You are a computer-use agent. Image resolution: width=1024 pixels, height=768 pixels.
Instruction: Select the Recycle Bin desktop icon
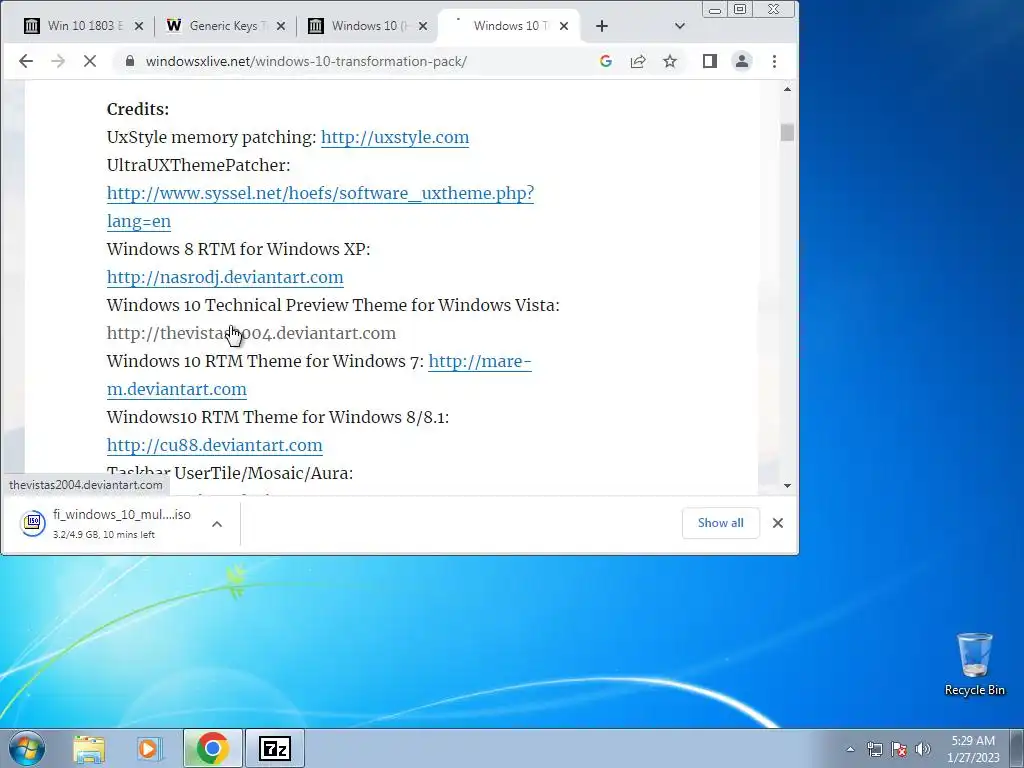974,664
